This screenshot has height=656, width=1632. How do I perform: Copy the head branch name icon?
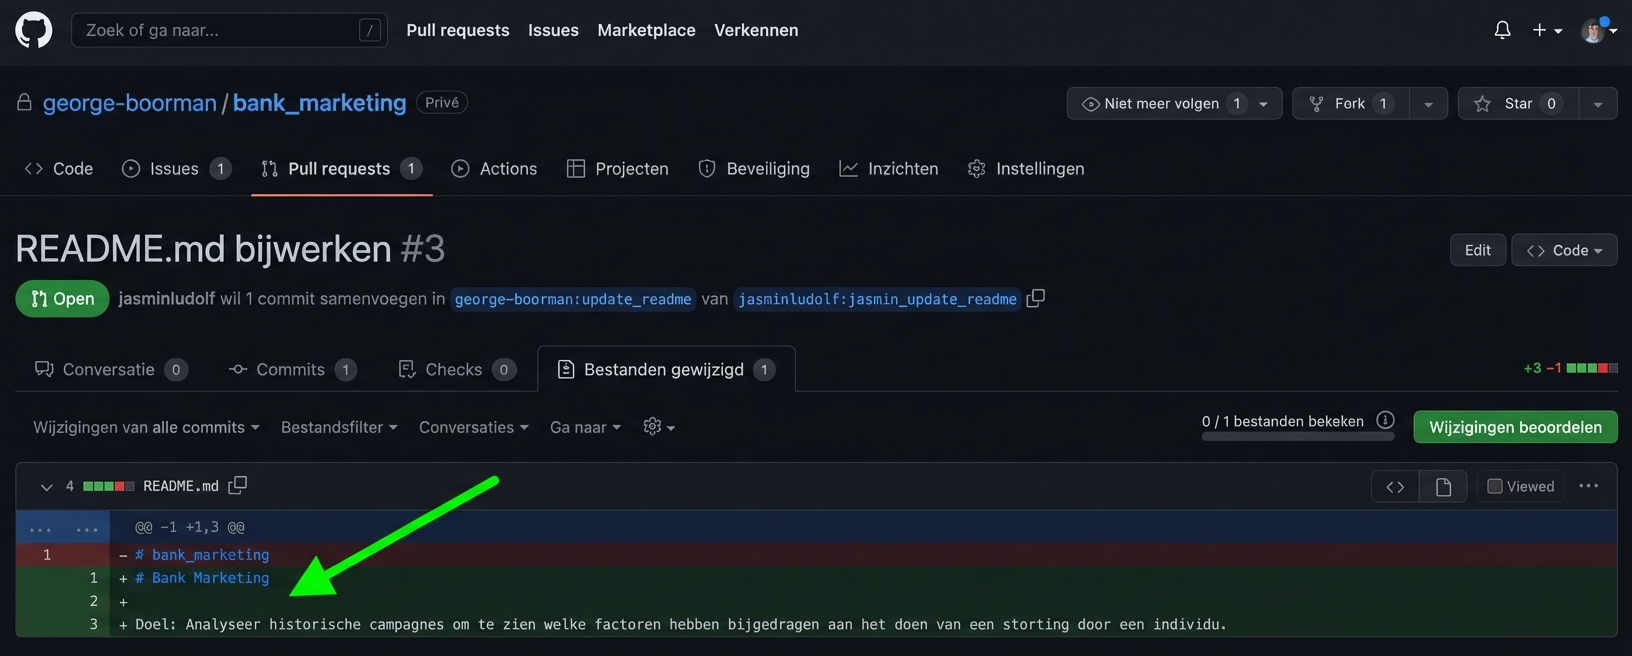click(1036, 298)
